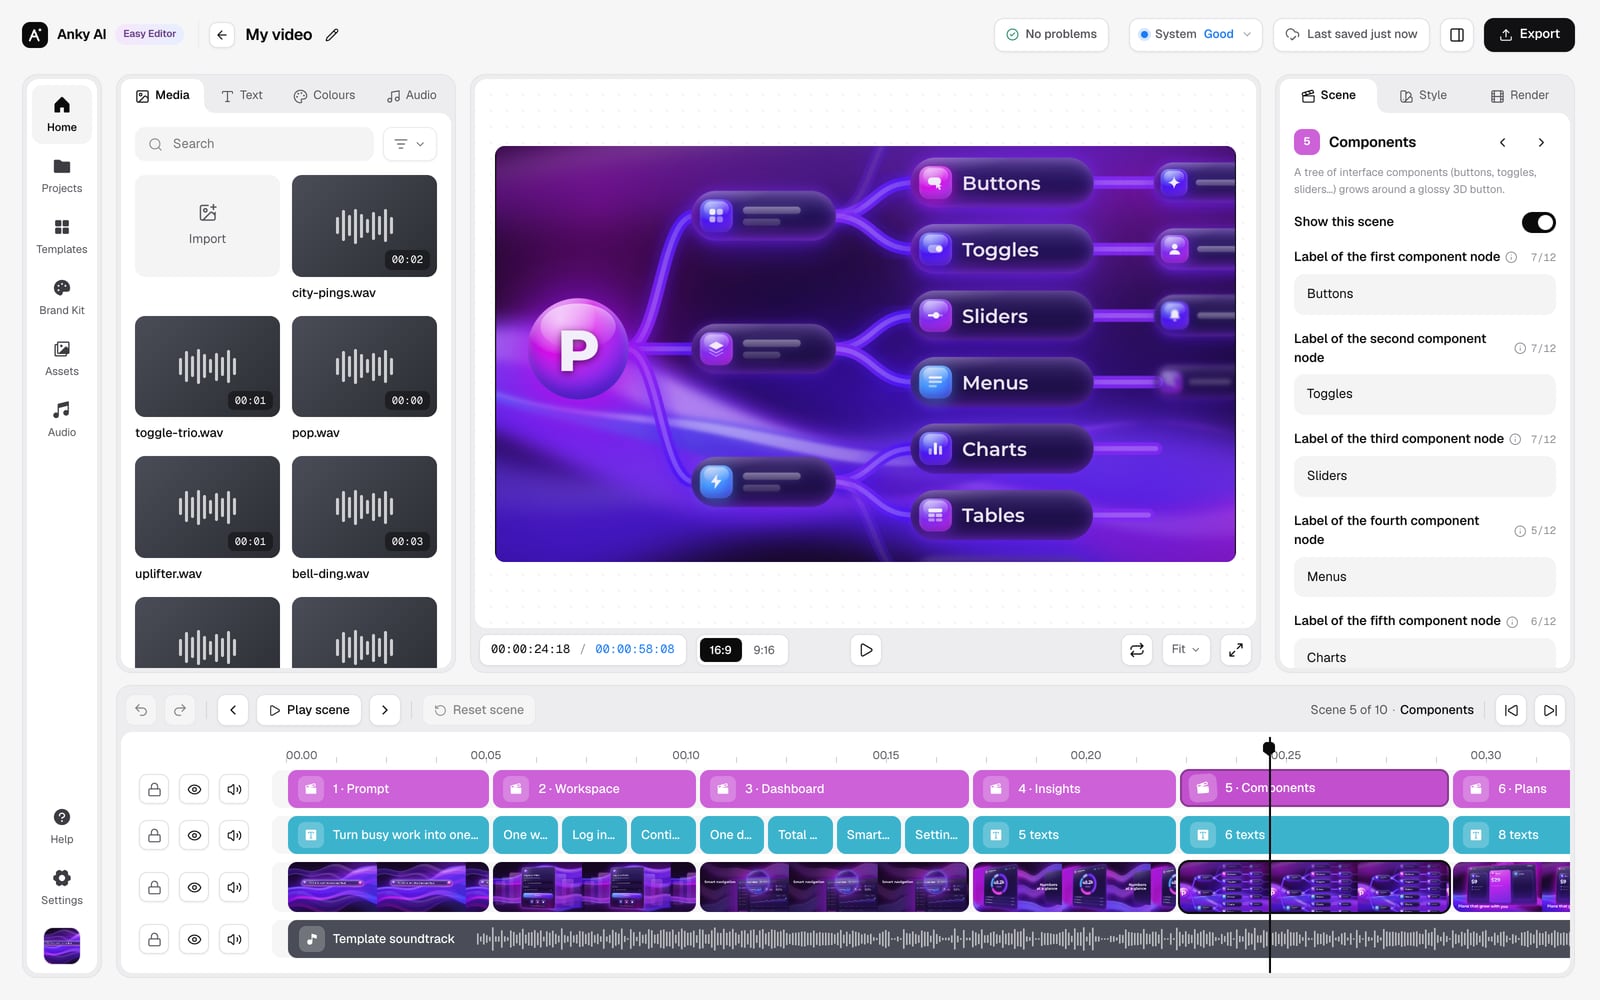The image size is (1600, 1000).
Task: Open the Style tab
Action: pos(1423,96)
